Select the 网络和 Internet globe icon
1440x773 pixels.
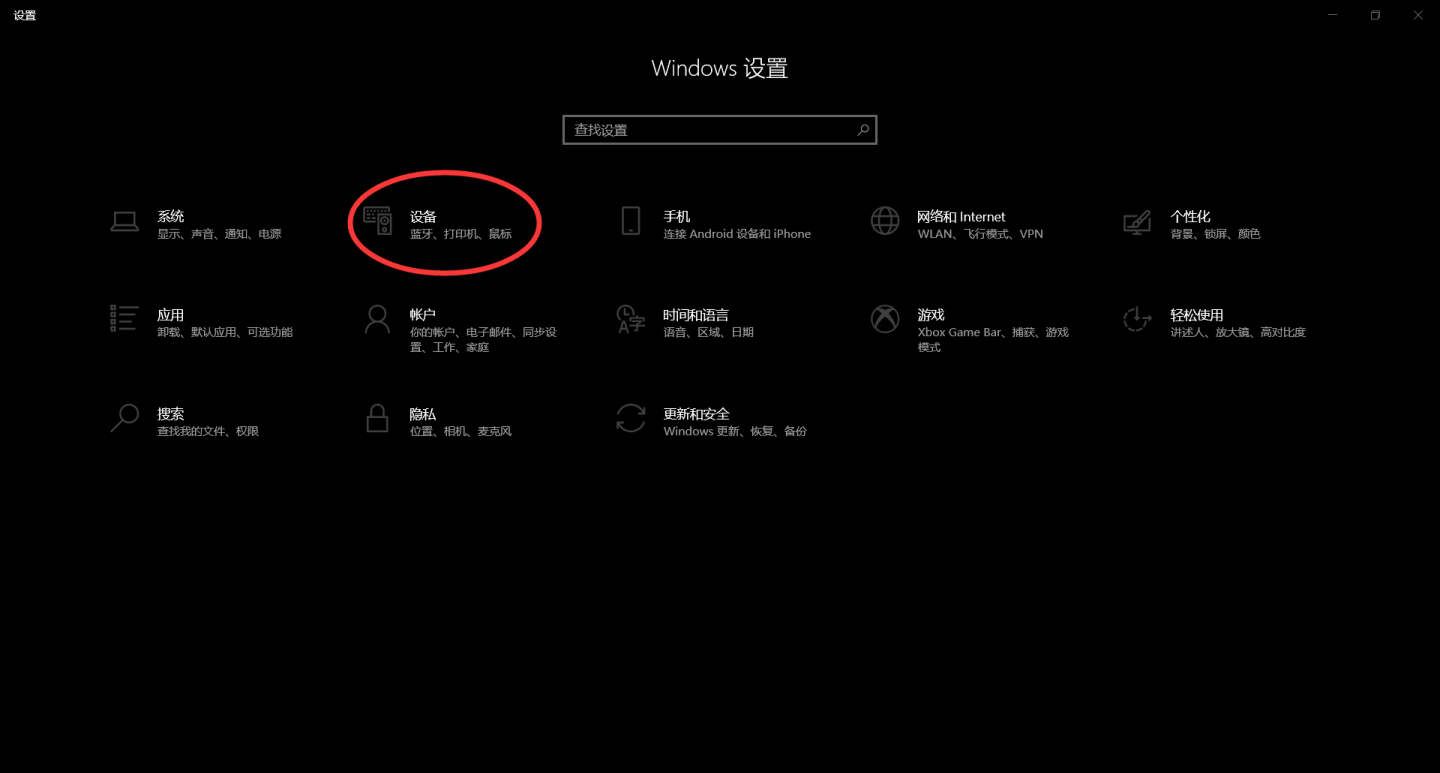[x=884, y=221]
